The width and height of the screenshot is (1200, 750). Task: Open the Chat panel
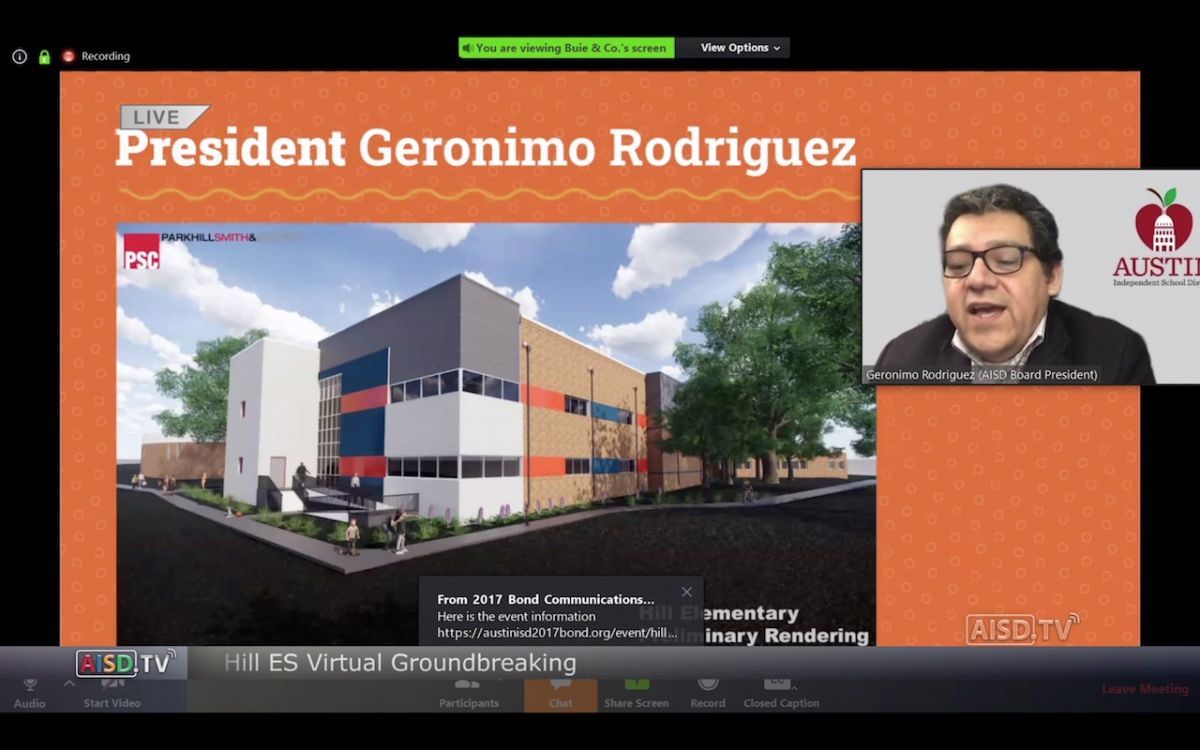click(x=560, y=691)
